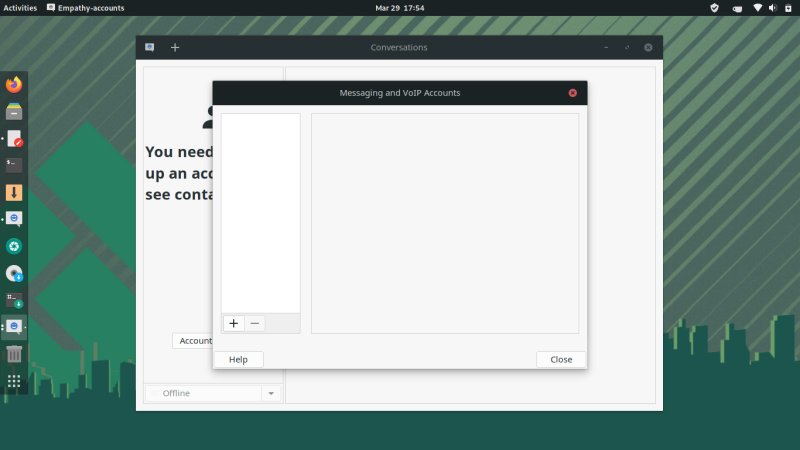Screen dimensions: 800x450
Task: Click the empty account details pane
Action: click(445, 223)
